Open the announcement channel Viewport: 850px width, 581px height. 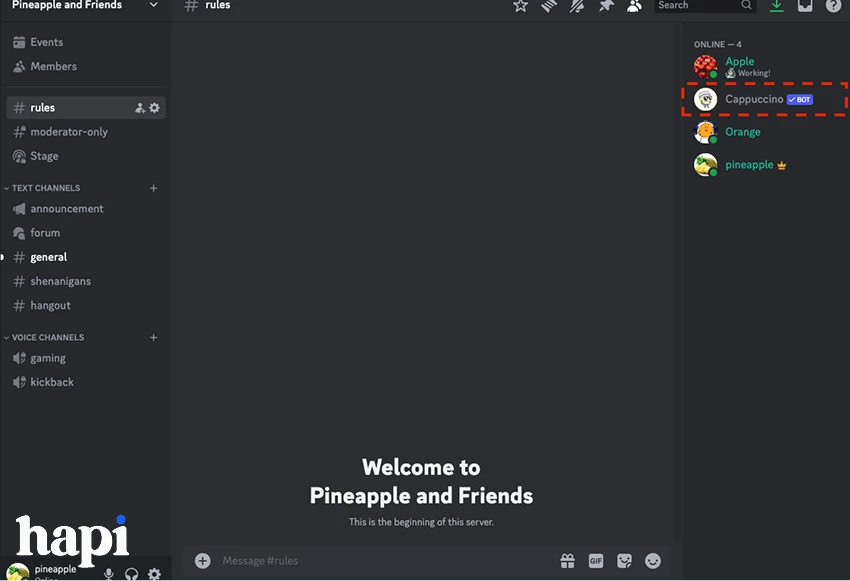(x=86, y=209)
